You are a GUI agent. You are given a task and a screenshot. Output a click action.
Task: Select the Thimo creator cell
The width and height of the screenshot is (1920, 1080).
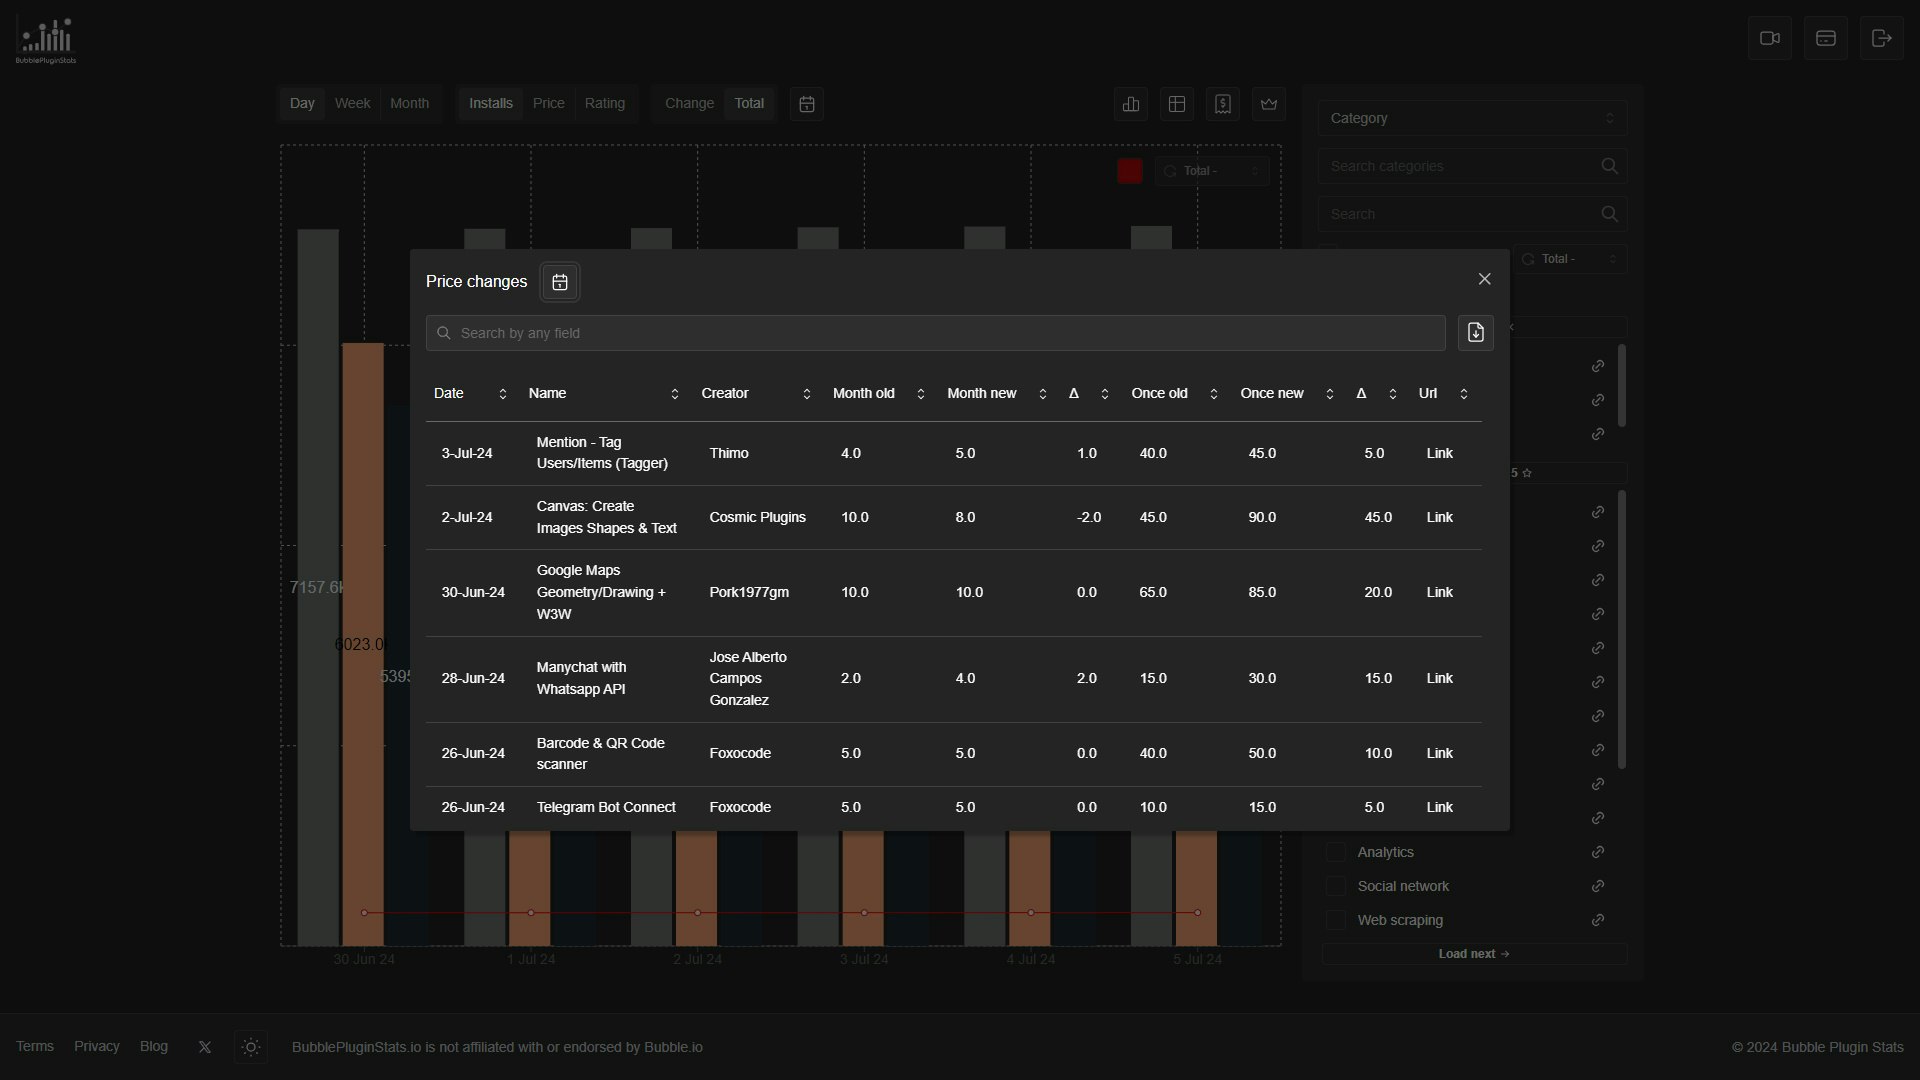(729, 454)
